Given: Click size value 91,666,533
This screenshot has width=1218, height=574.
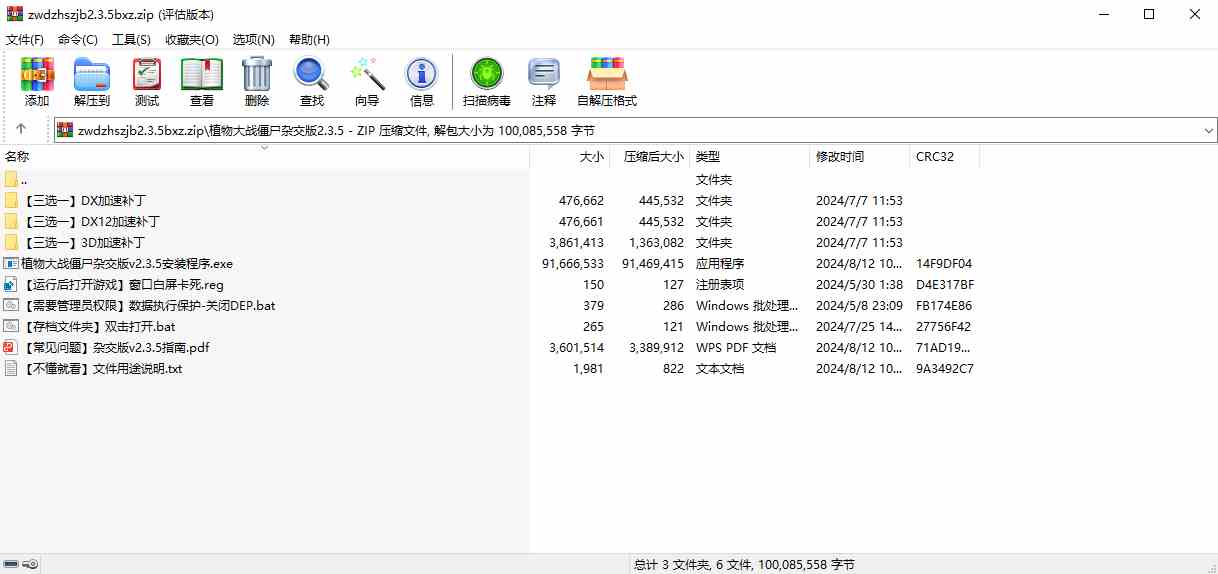Looking at the screenshot, I should point(573,264).
